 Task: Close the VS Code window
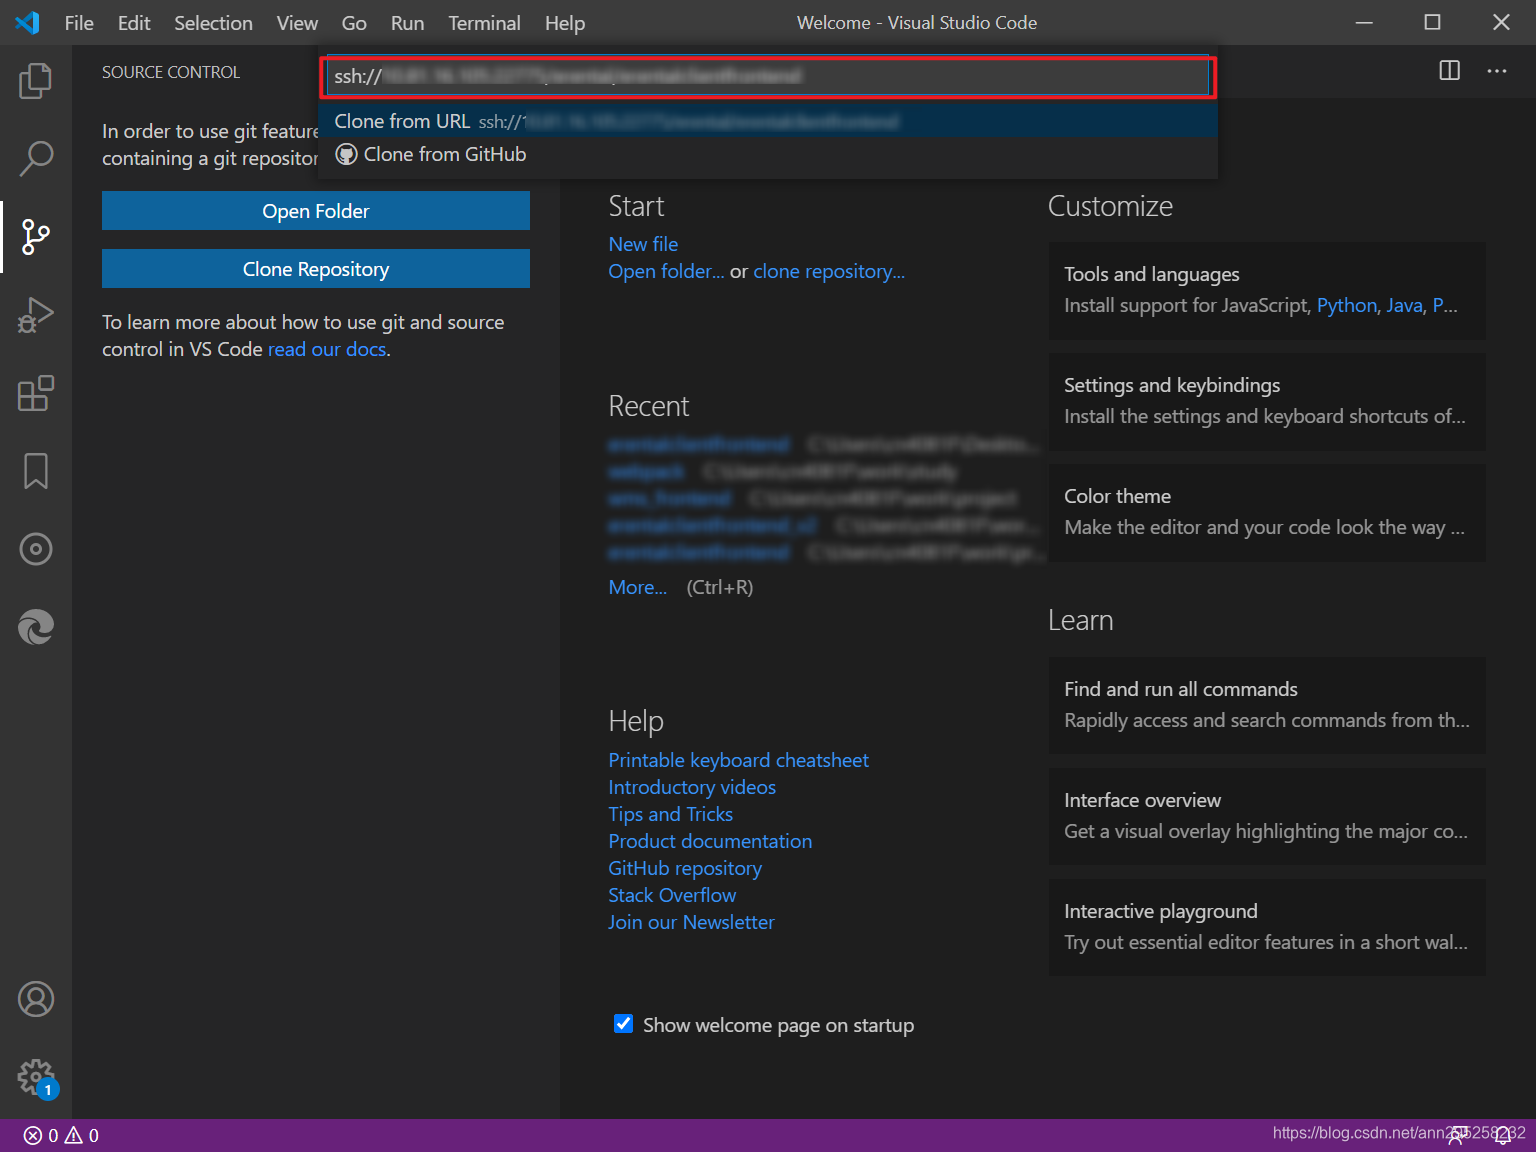click(x=1501, y=22)
